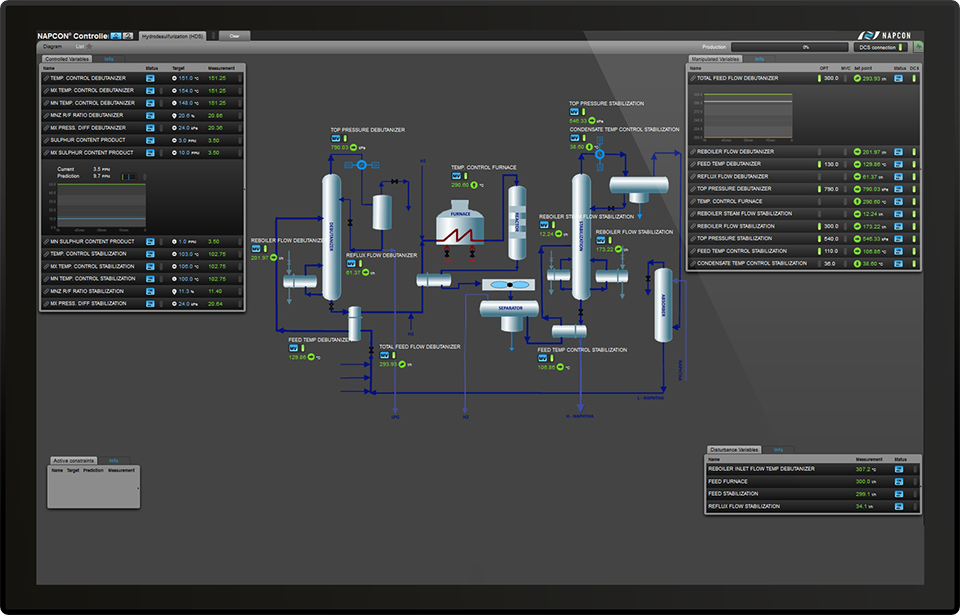Open MV badge under Top Pressure Debutanizer

(x=335, y=138)
